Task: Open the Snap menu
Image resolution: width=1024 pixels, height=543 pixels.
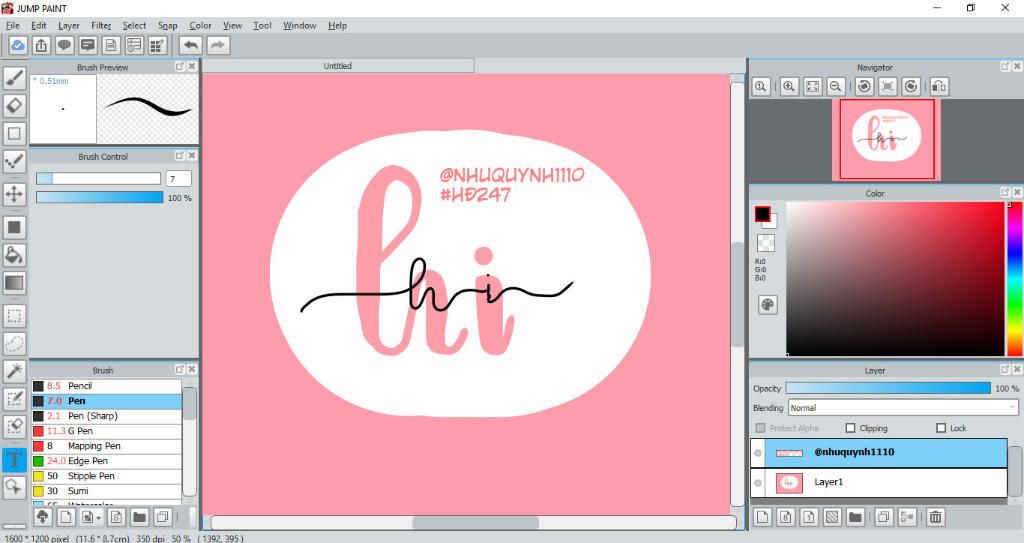Action: click(x=167, y=25)
